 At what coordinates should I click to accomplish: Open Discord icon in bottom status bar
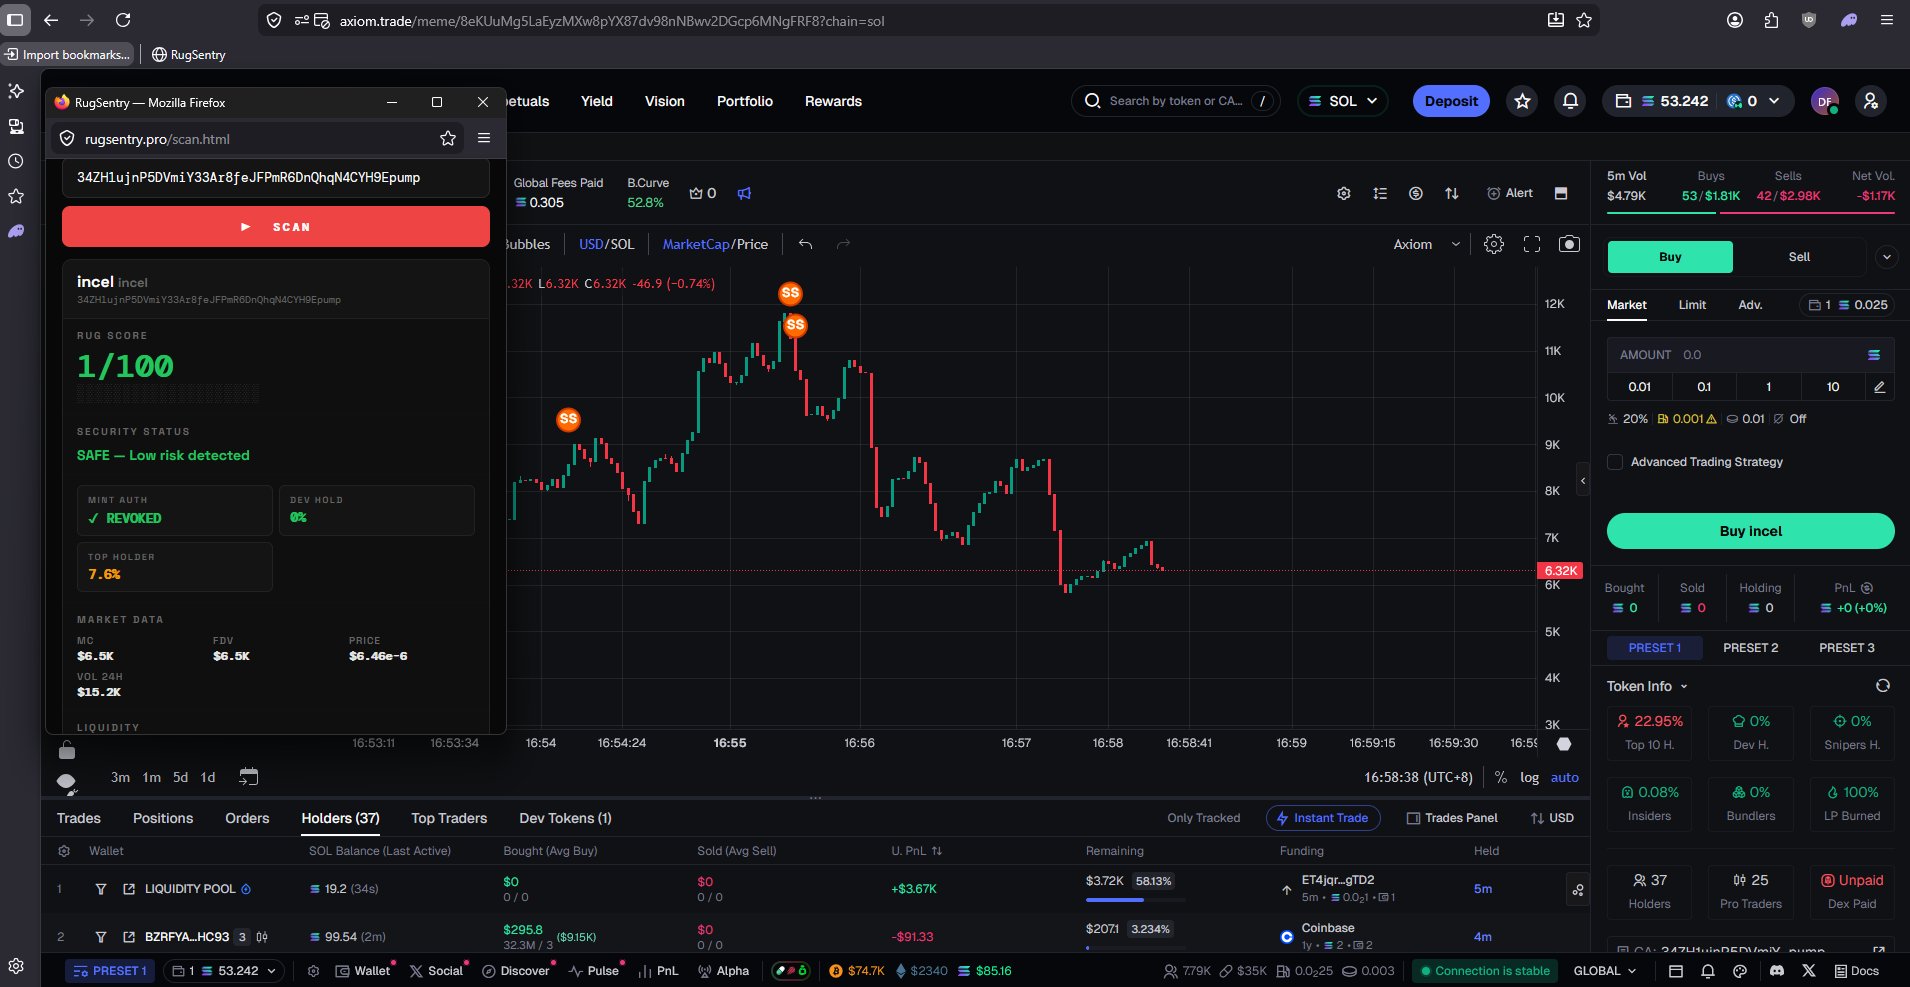pos(1776,971)
